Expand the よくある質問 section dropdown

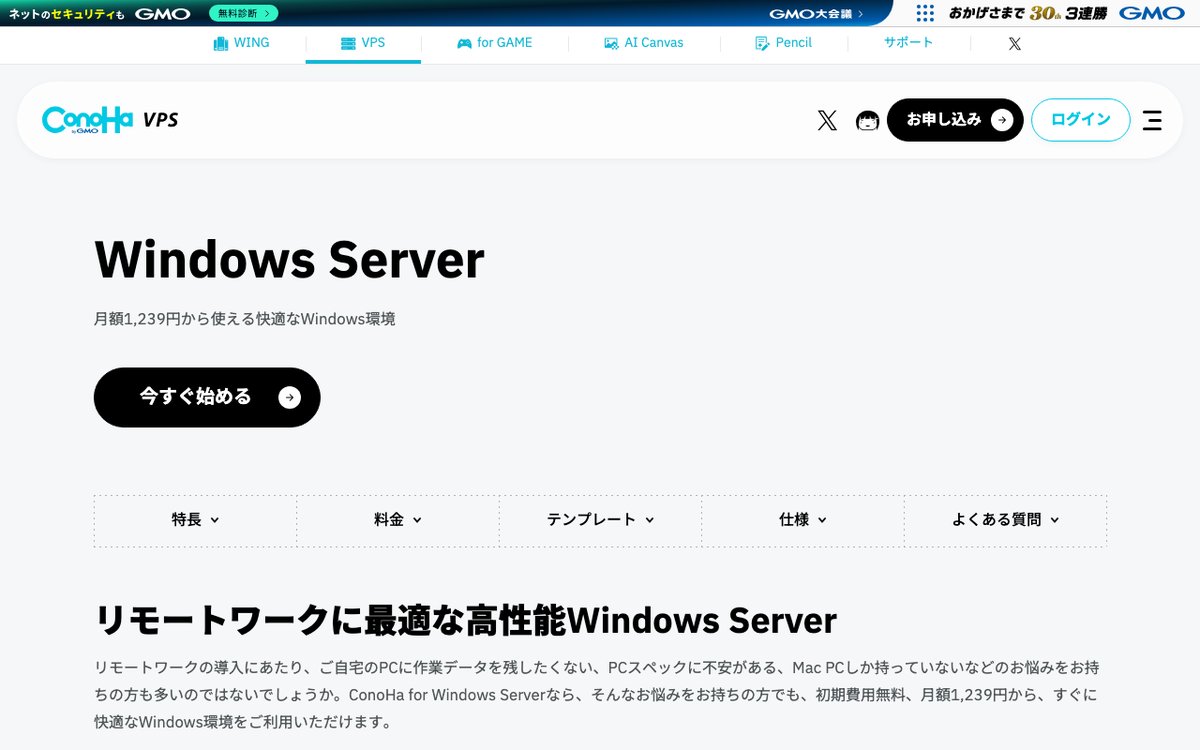click(1005, 520)
